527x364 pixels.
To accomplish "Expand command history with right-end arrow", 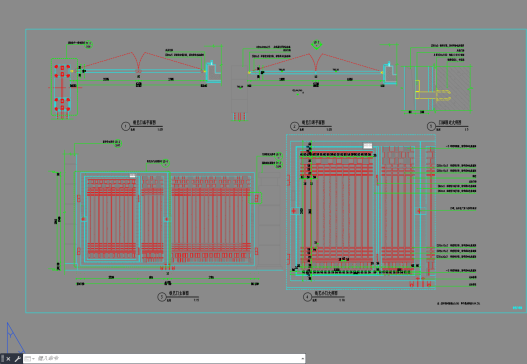I will tap(303, 359).
